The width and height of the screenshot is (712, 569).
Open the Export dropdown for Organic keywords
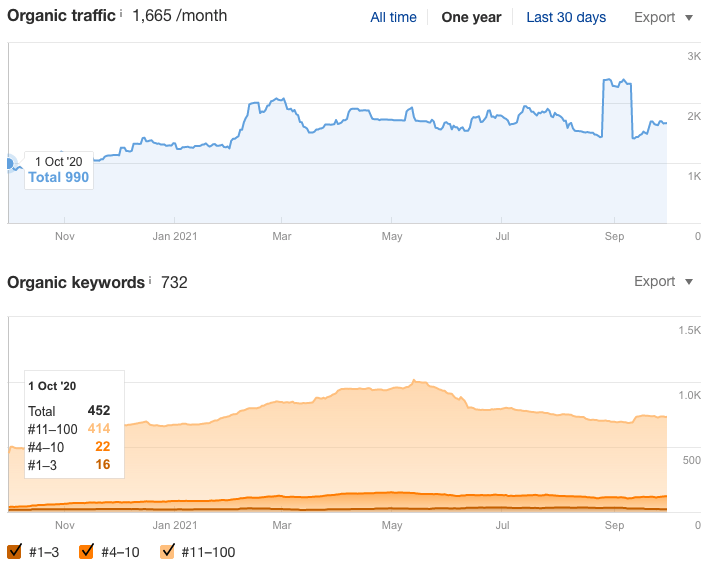click(663, 282)
